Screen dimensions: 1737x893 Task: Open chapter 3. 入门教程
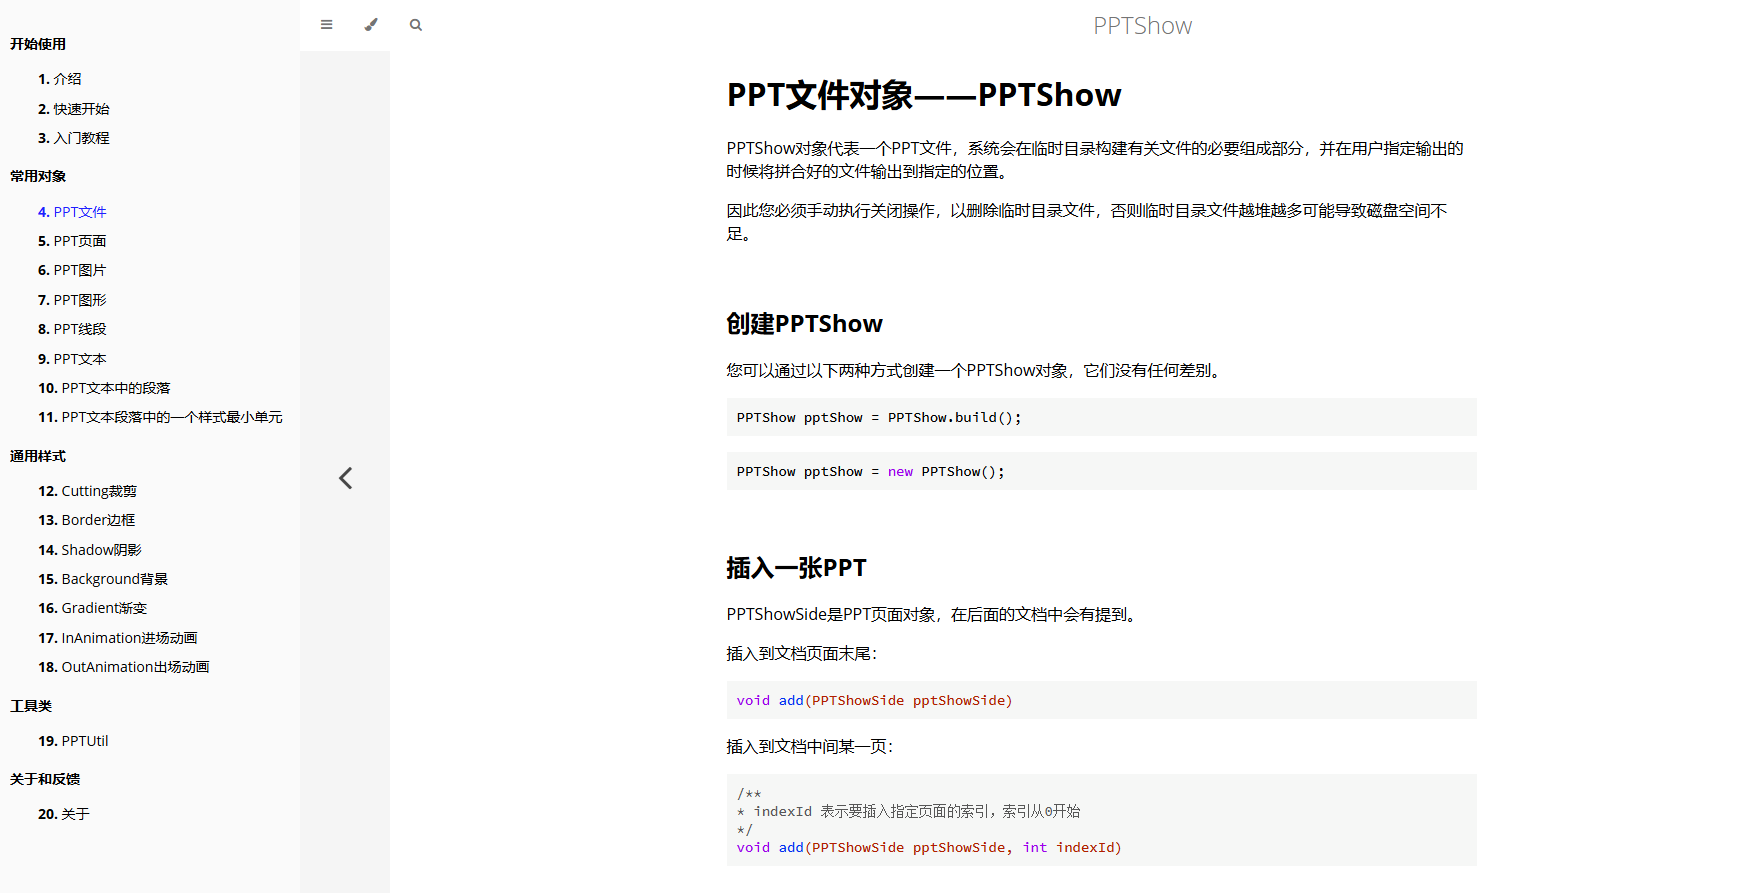[74, 138]
